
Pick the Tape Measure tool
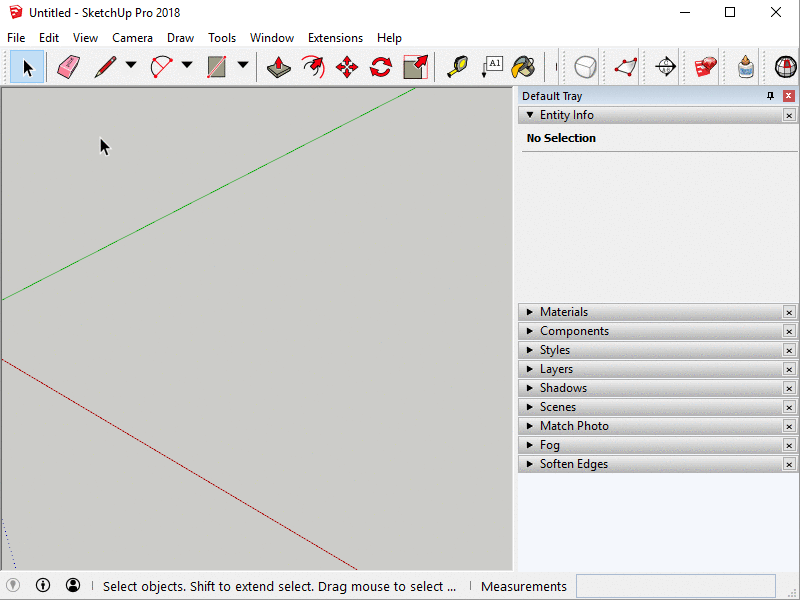[x=457, y=67]
